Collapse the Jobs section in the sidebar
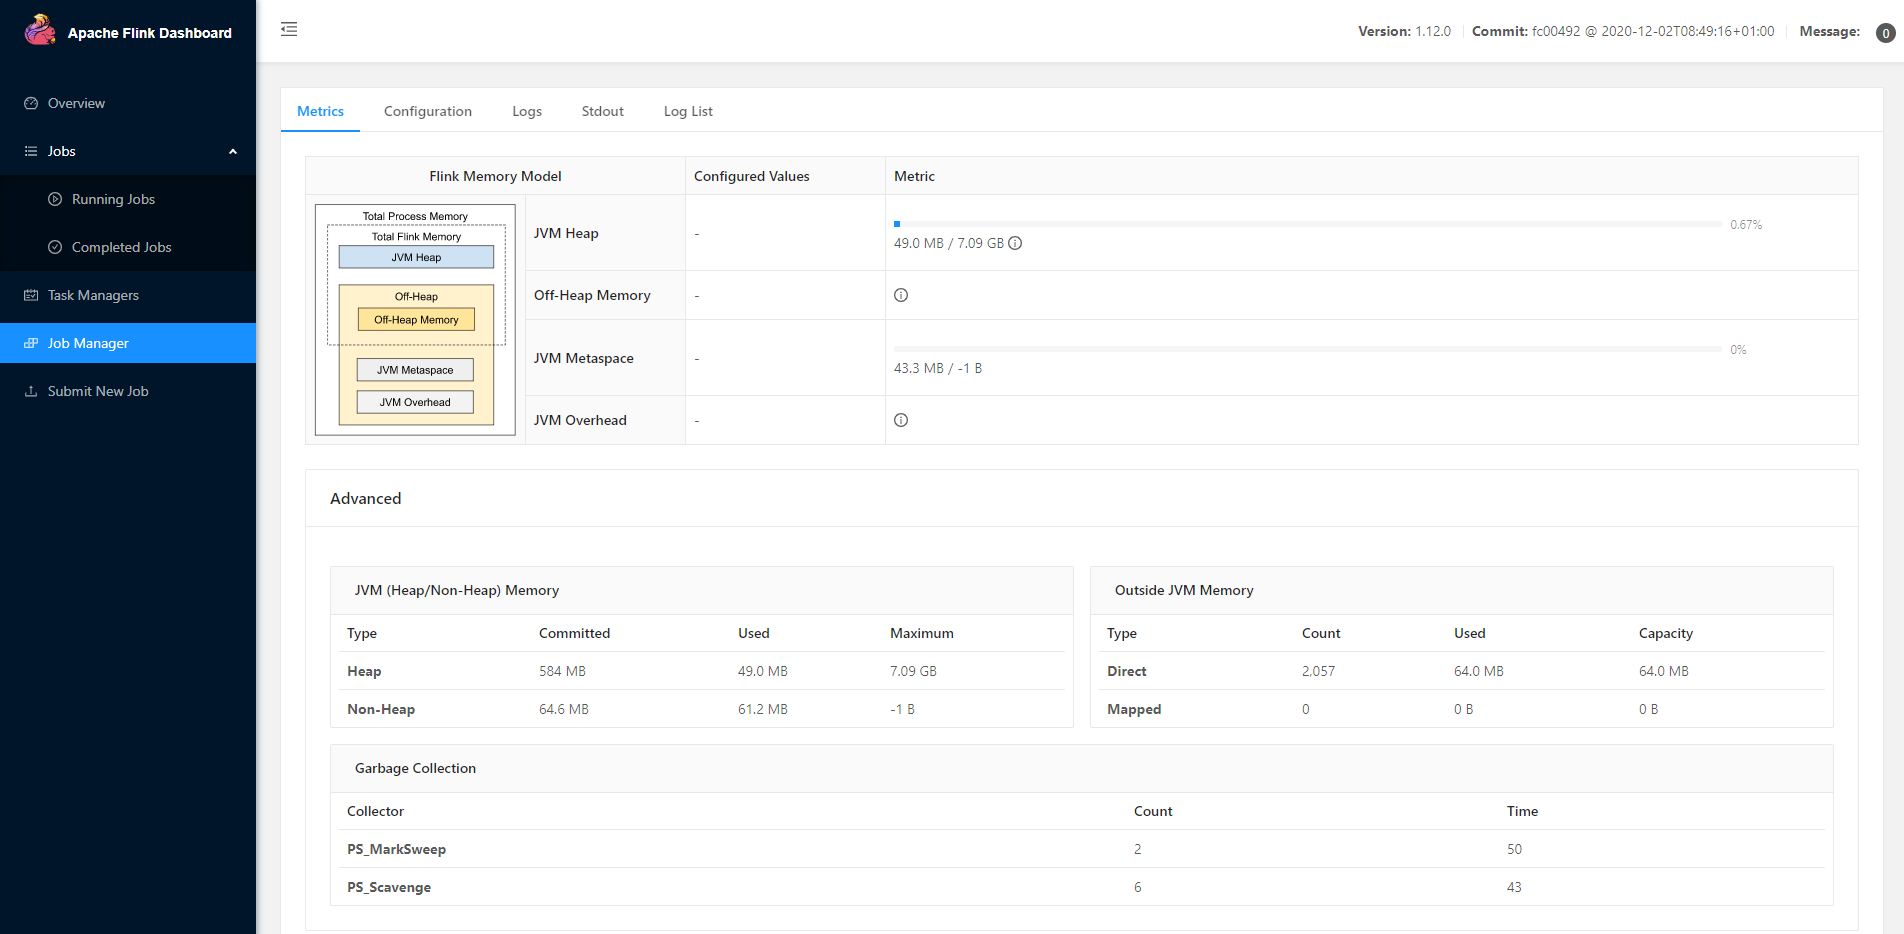 [x=233, y=151]
